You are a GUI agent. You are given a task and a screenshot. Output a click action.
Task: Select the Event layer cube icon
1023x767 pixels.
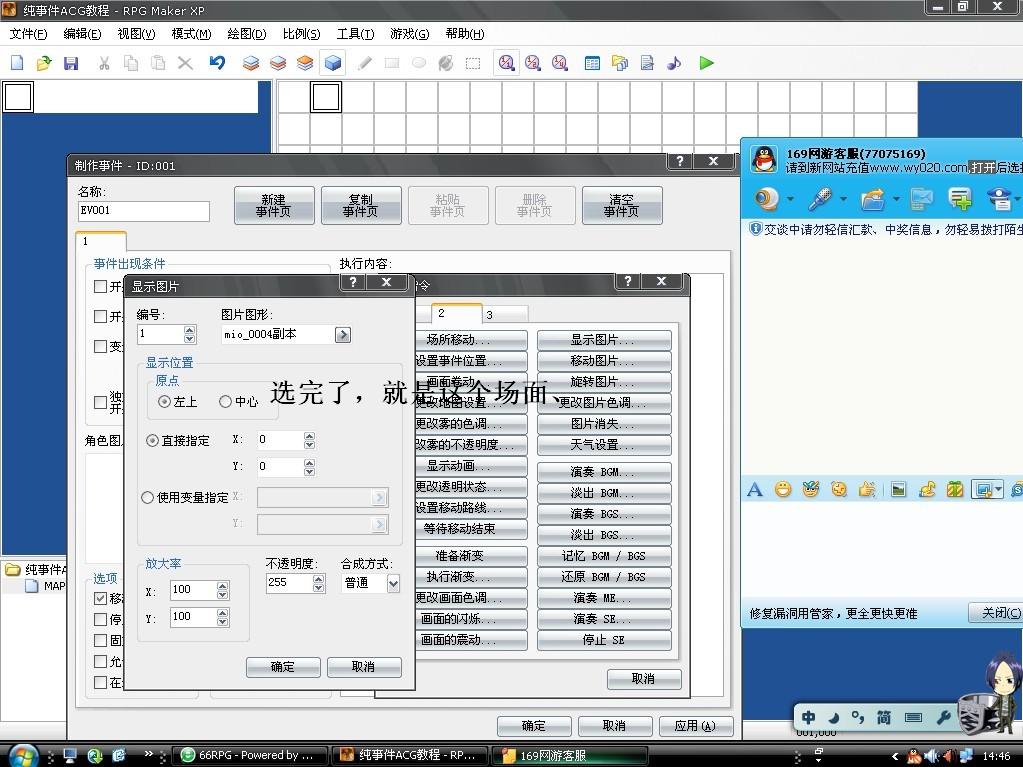pyautogui.click(x=333, y=63)
